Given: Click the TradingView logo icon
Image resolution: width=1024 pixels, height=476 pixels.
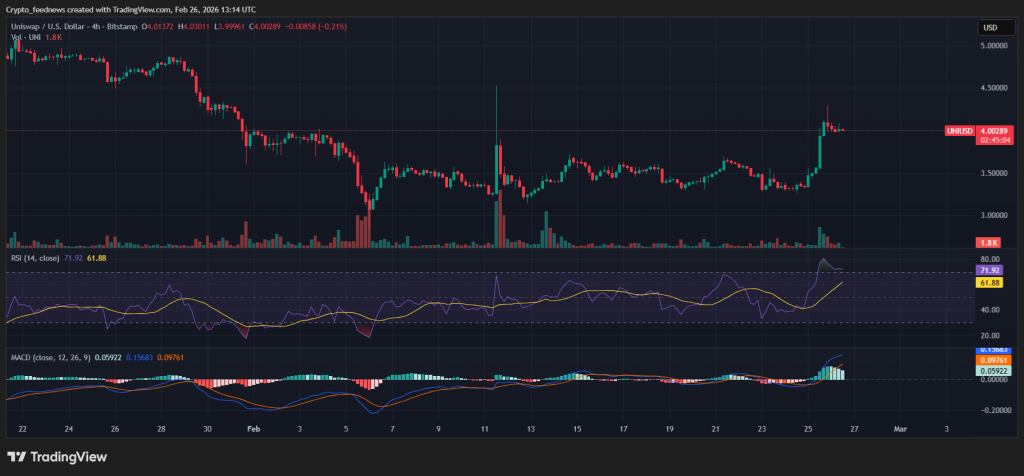Looking at the screenshot, I should (x=18, y=457).
